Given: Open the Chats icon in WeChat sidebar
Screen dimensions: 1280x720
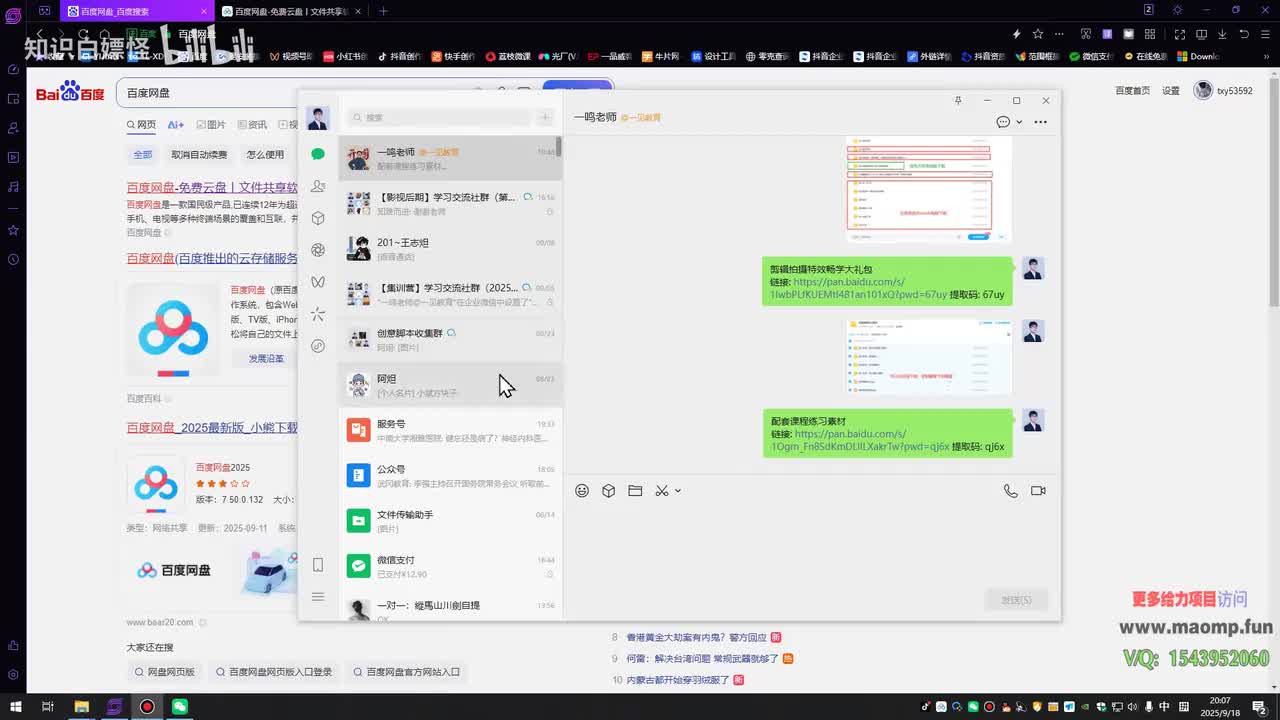Looking at the screenshot, I should (318, 154).
